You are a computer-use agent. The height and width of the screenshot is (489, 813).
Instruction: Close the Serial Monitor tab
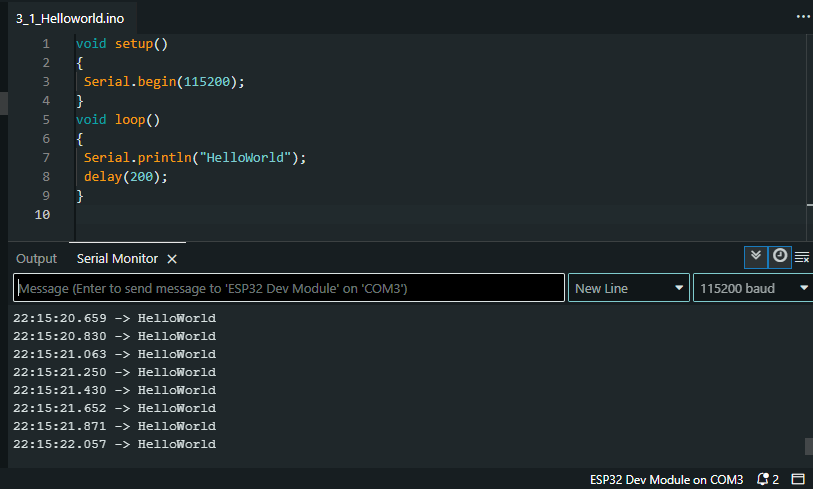172,259
